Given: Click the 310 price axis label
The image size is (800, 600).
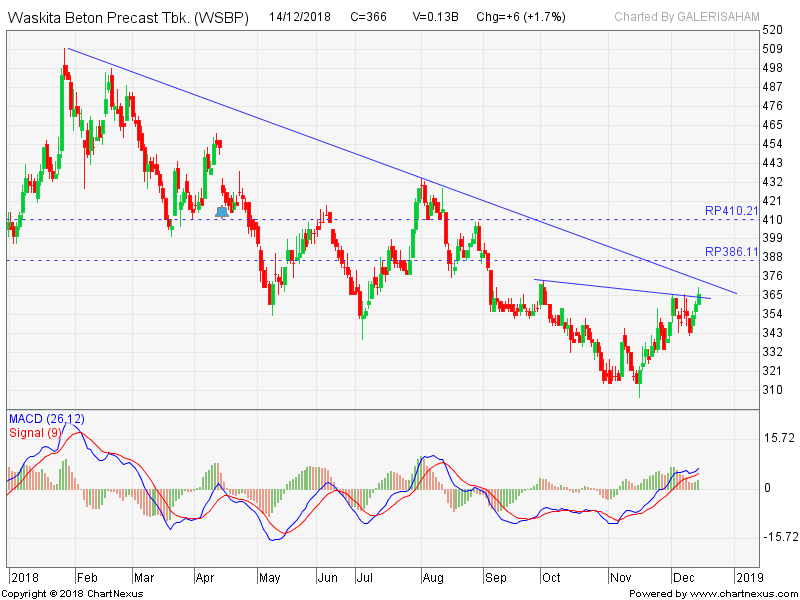Looking at the screenshot, I should 772,390.
